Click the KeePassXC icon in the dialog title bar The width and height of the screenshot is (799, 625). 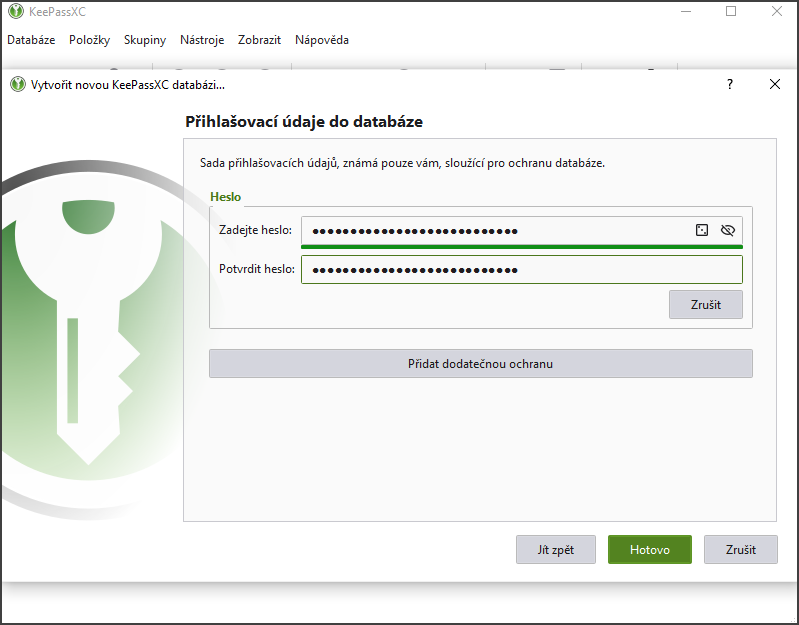tap(18, 85)
